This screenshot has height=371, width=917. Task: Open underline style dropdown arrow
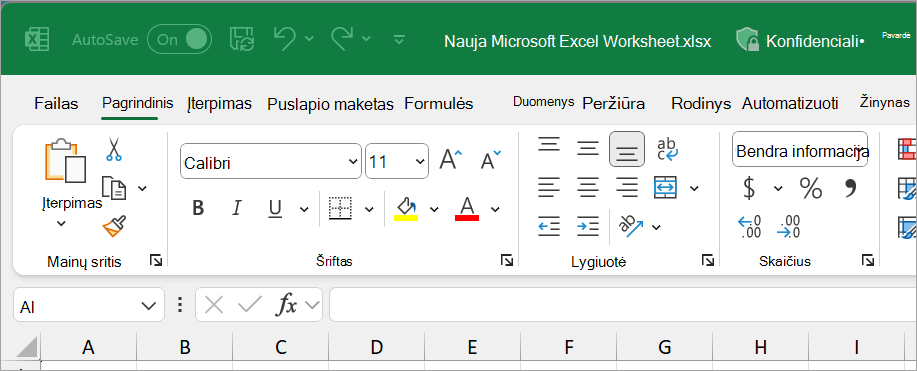coord(304,209)
